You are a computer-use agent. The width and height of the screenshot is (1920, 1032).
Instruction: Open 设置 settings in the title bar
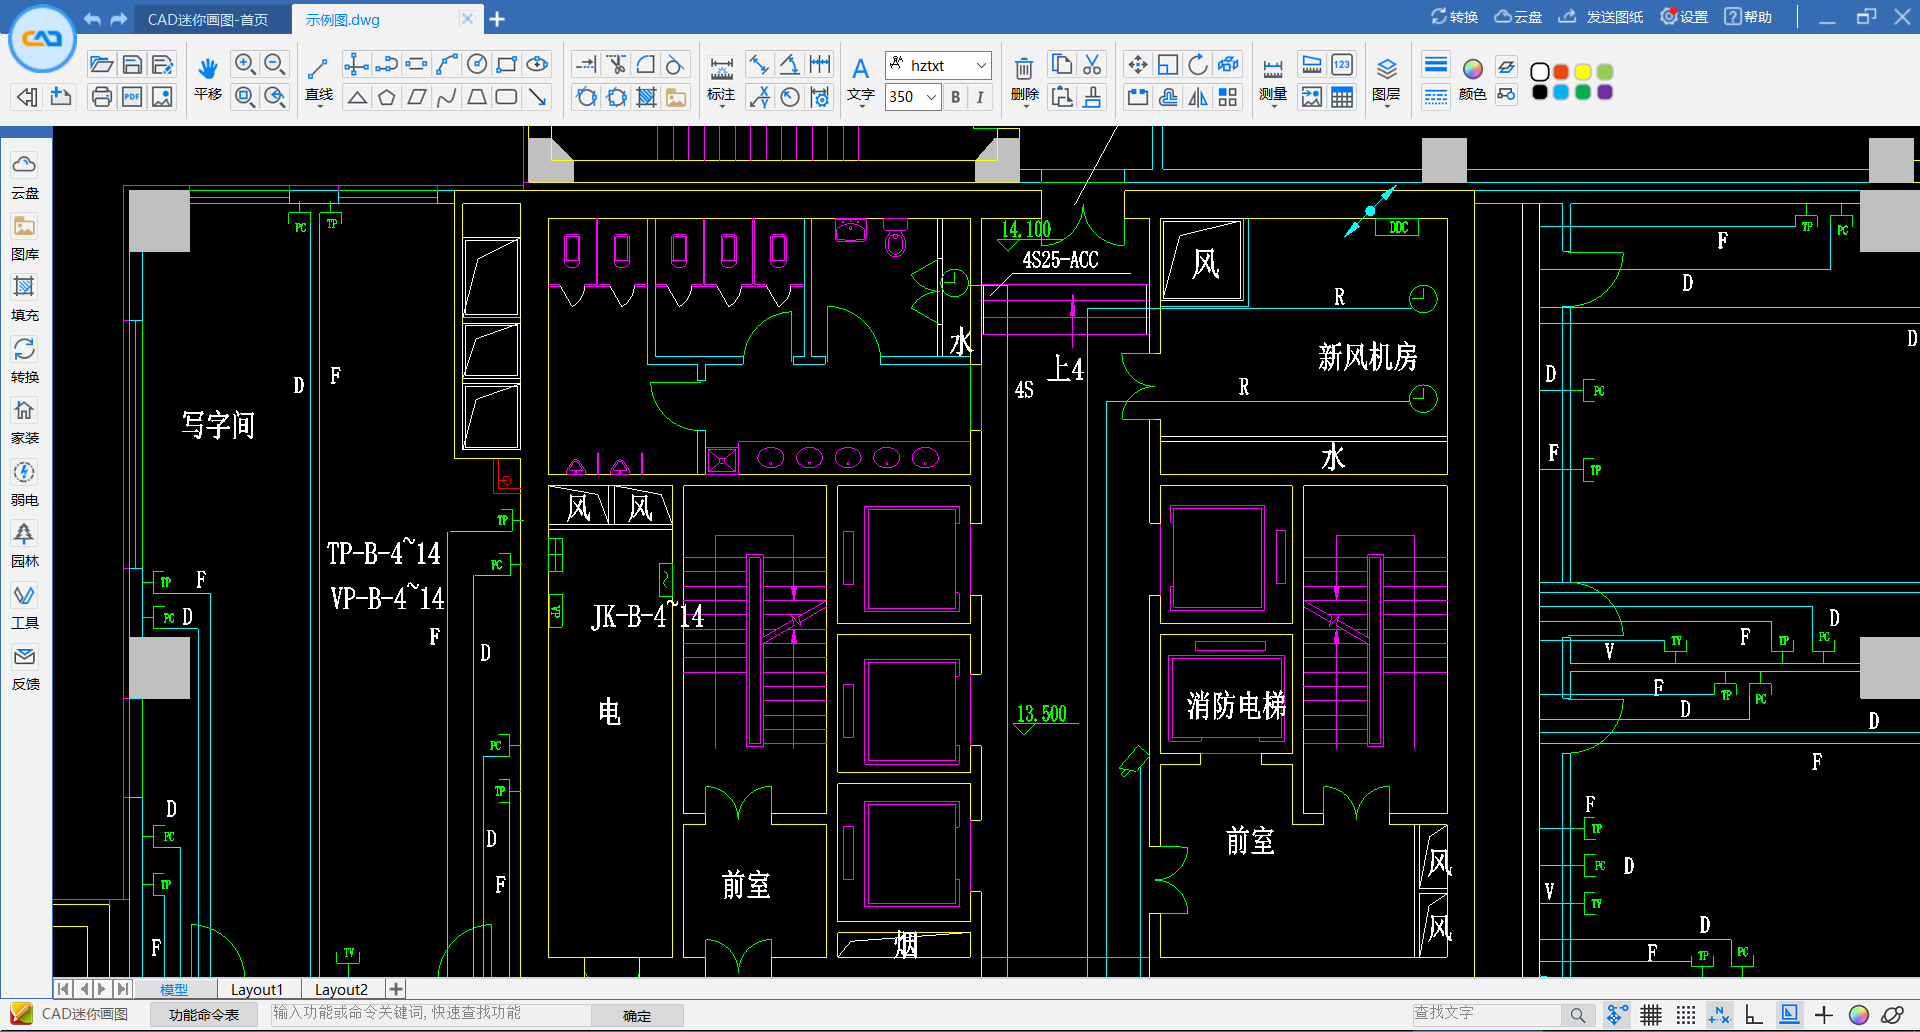(x=1685, y=17)
